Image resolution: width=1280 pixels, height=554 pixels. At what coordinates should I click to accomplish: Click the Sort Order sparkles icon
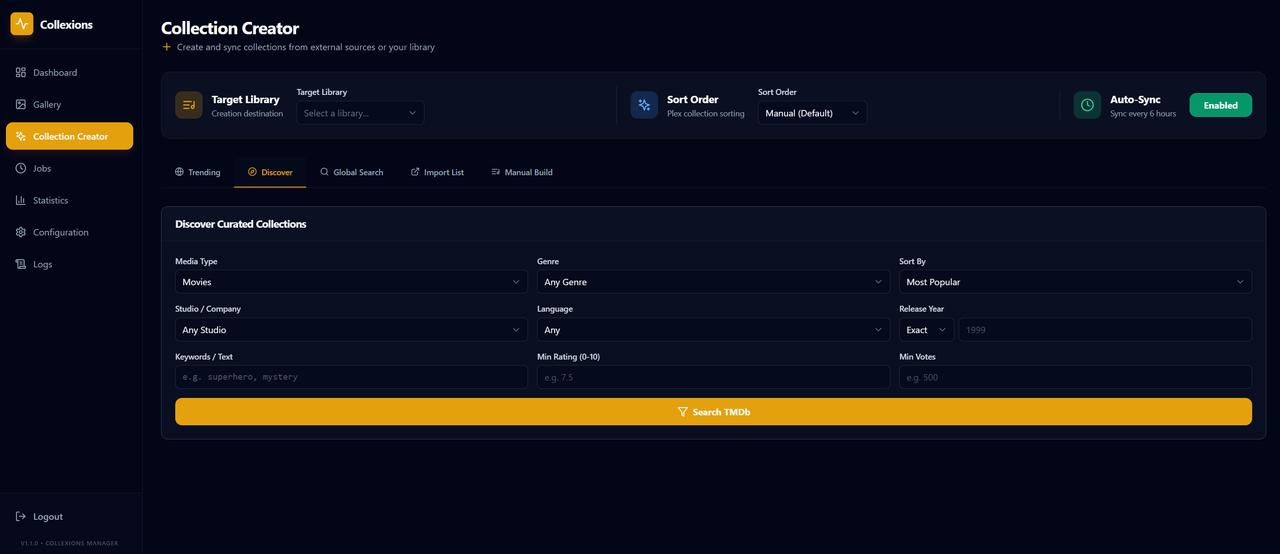pos(644,105)
